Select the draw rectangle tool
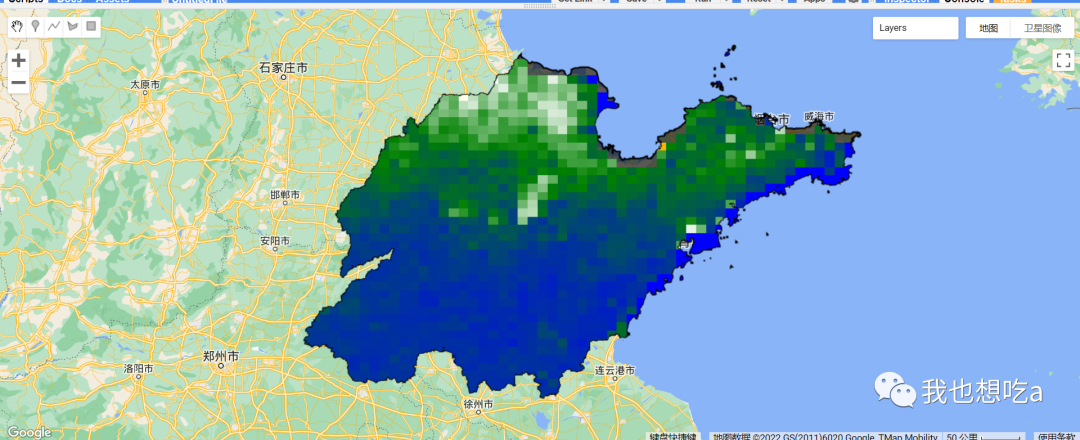 tap(91, 27)
